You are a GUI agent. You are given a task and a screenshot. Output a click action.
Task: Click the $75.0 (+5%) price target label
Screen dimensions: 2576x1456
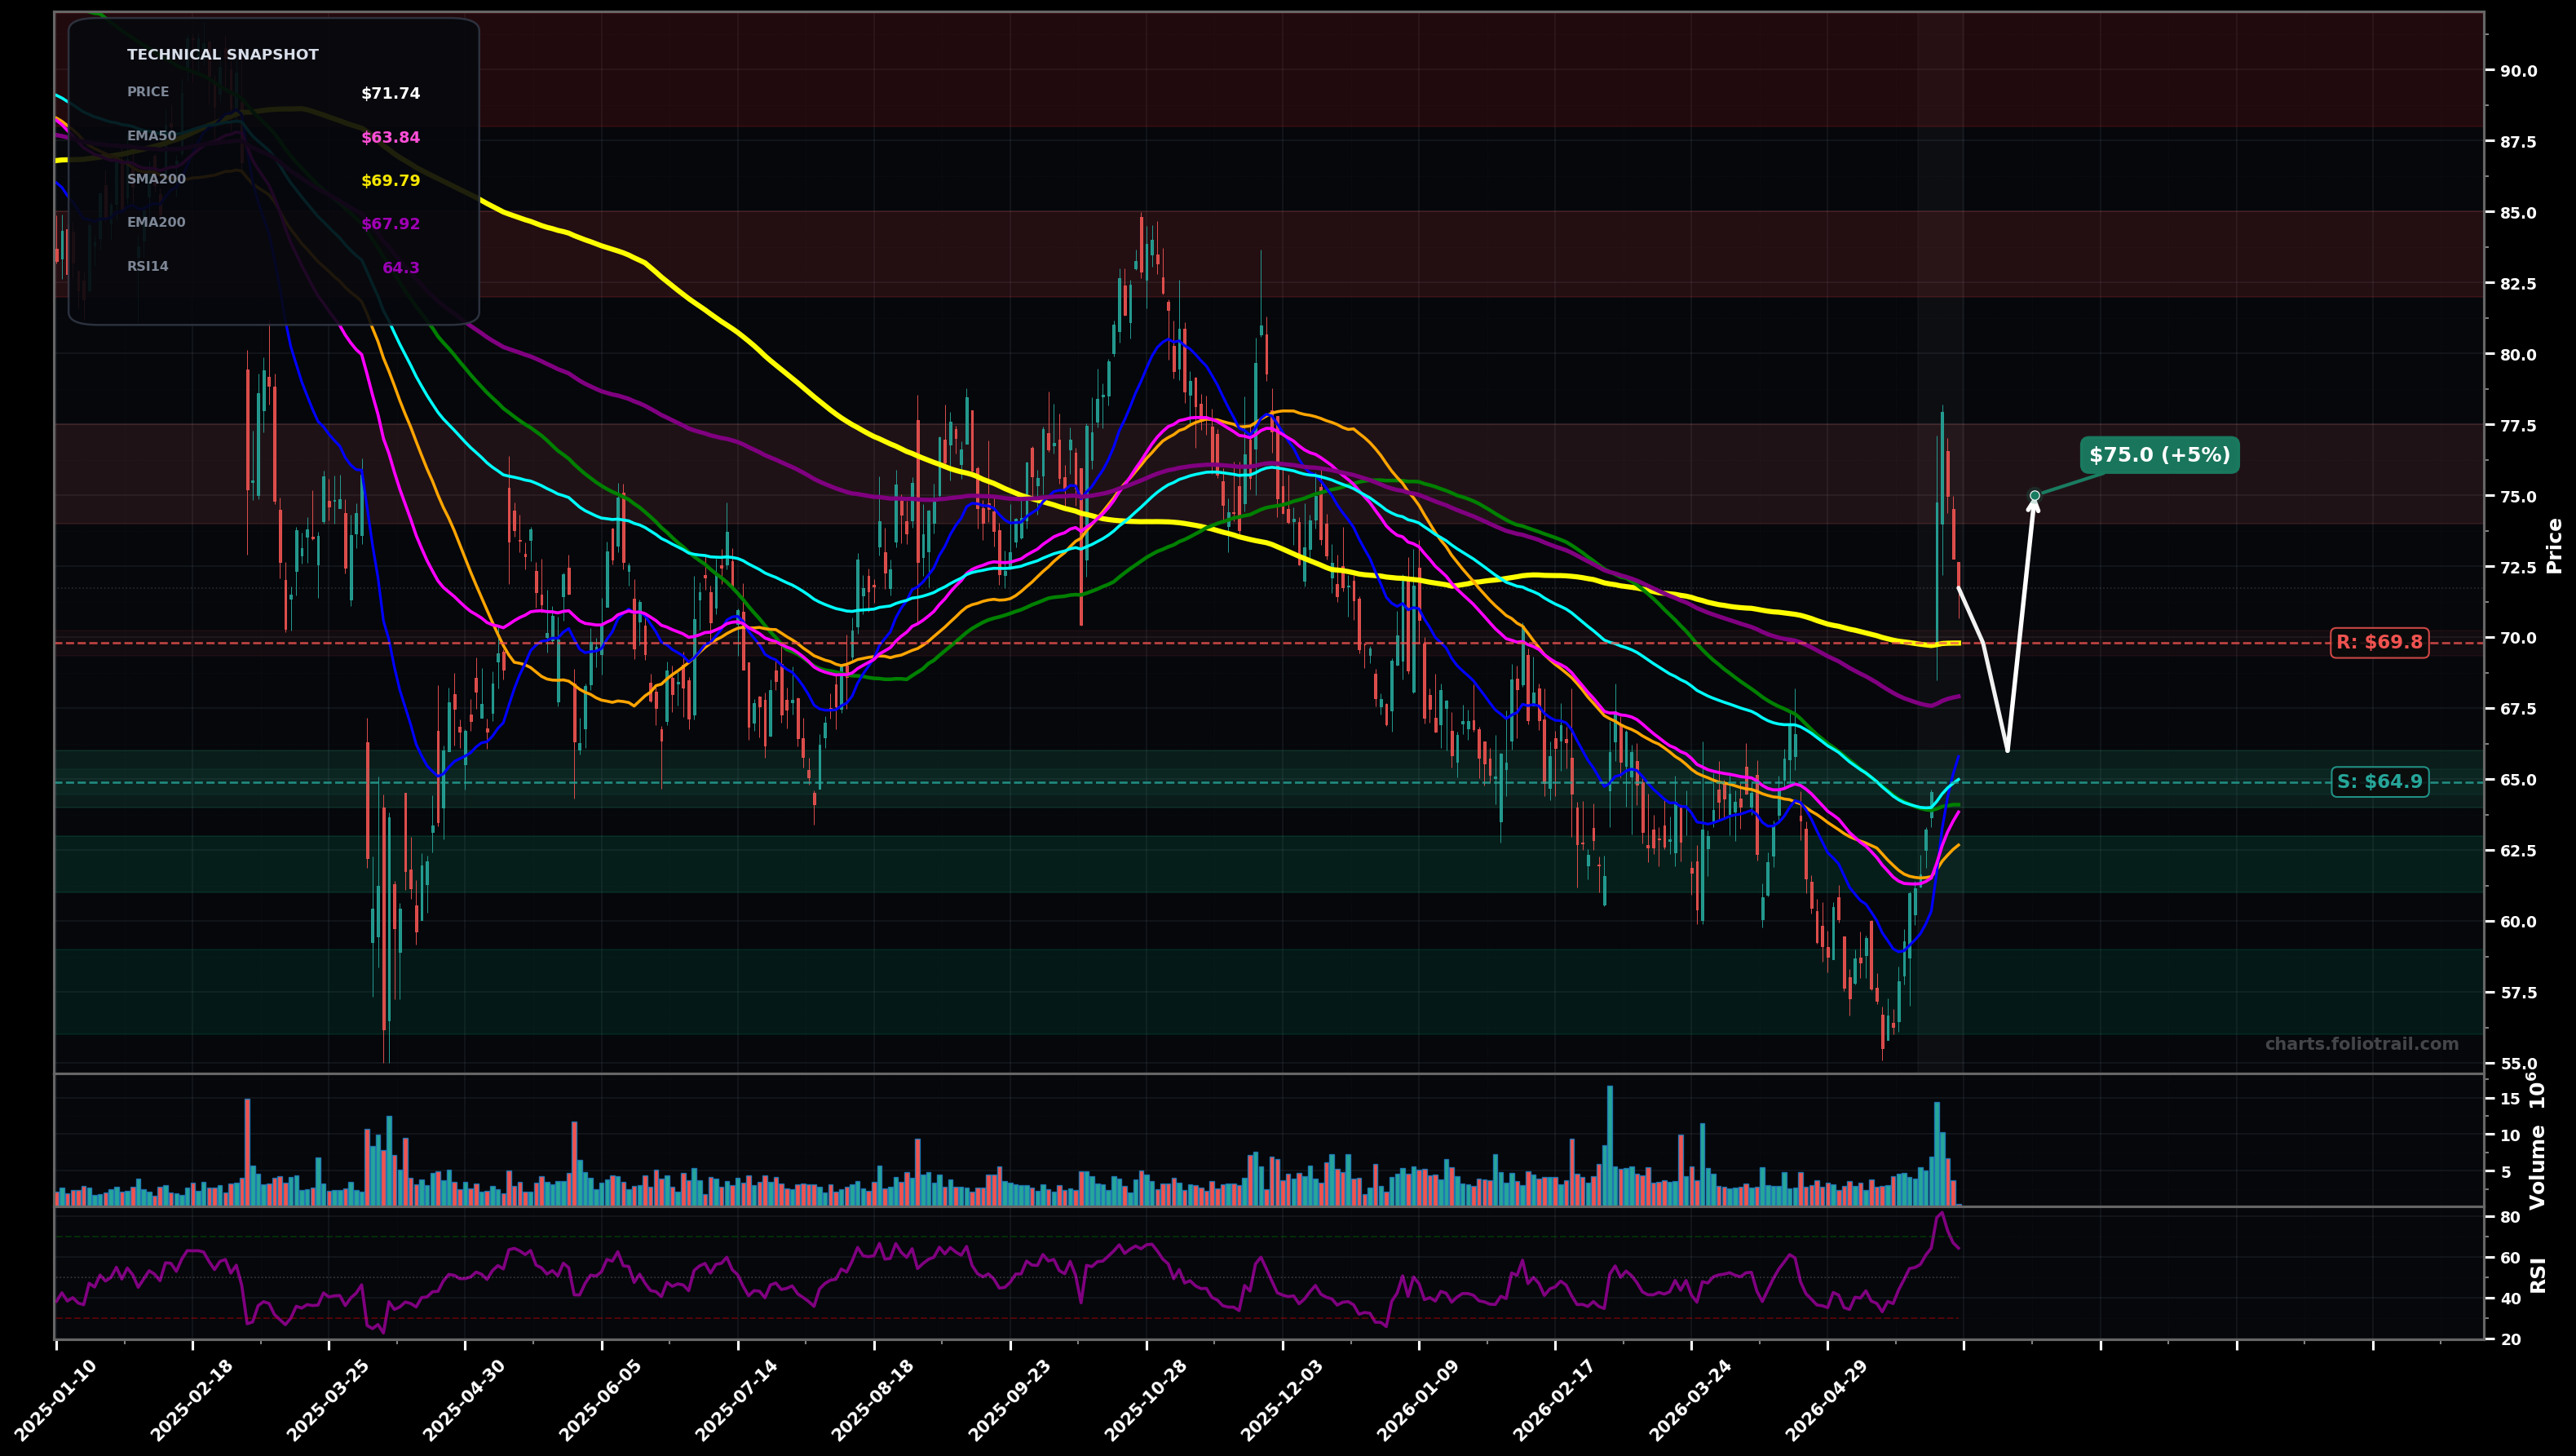pyautogui.click(x=2159, y=455)
